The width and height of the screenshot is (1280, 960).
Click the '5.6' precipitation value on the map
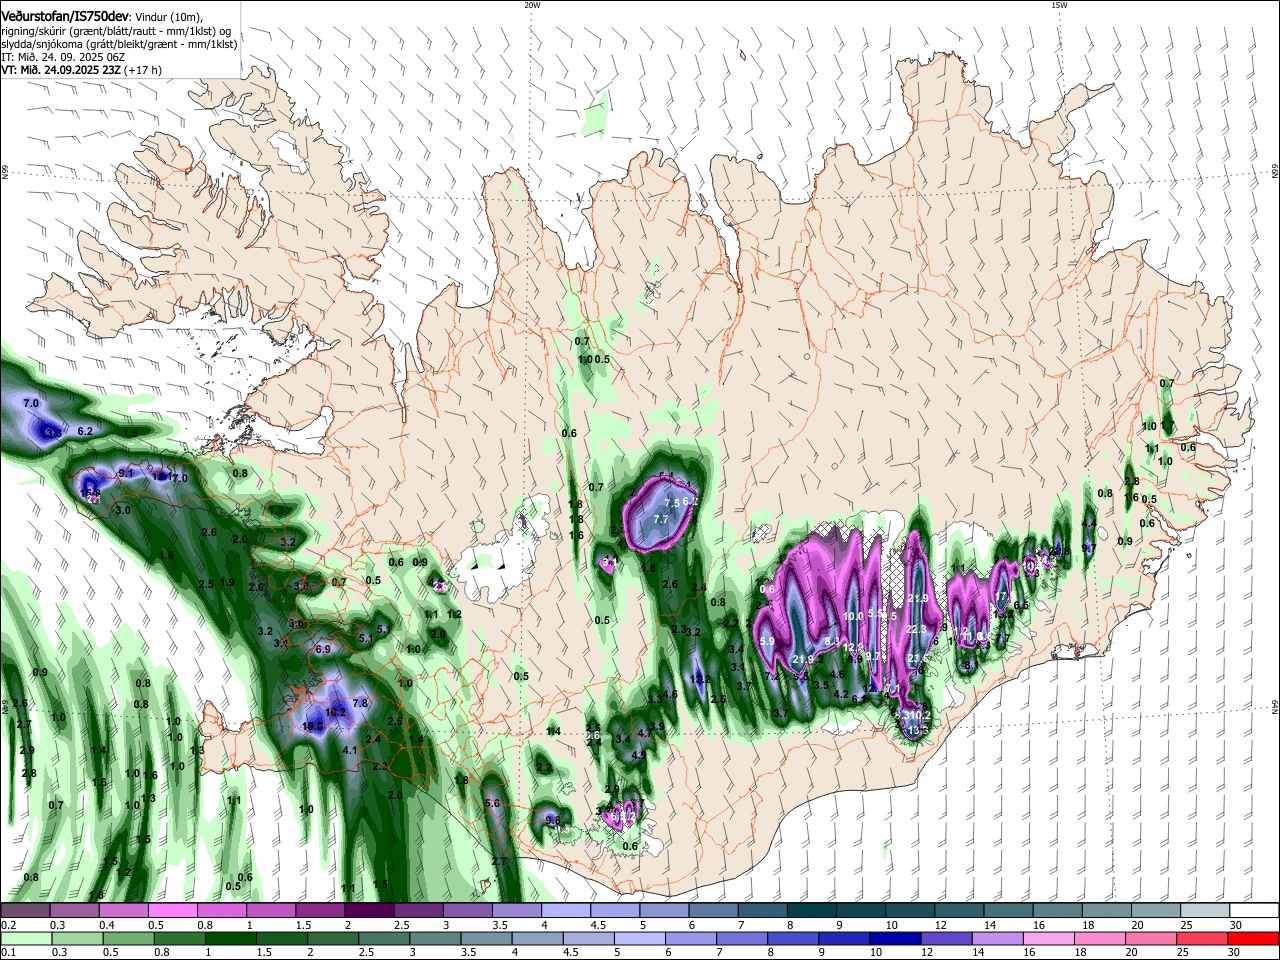point(491,803)
